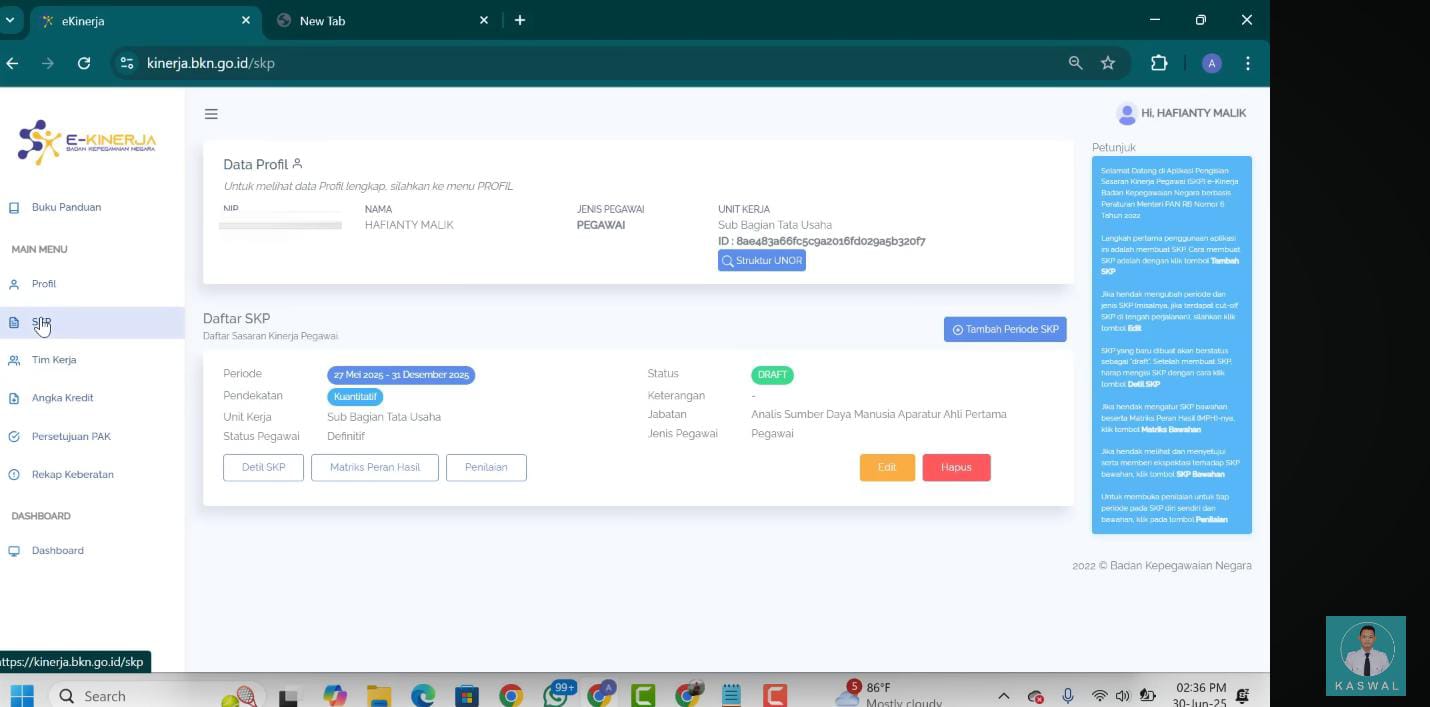This screenshot has height=707, width=1430.
Task: Click the orange Edit button
Action: tap(887, 467)
